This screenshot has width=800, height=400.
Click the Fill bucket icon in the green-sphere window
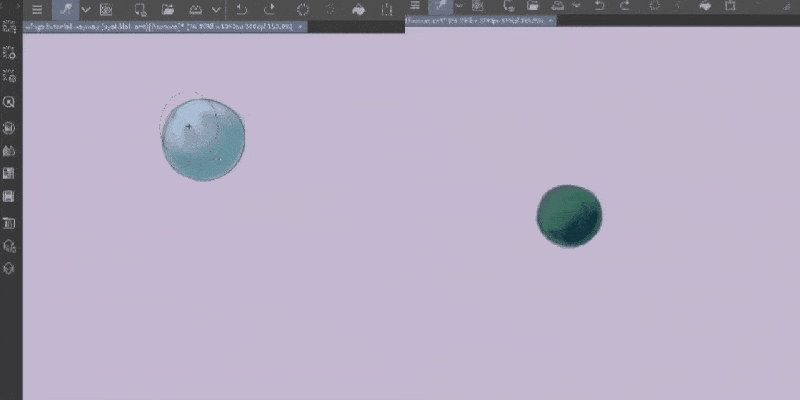[705, 6]
